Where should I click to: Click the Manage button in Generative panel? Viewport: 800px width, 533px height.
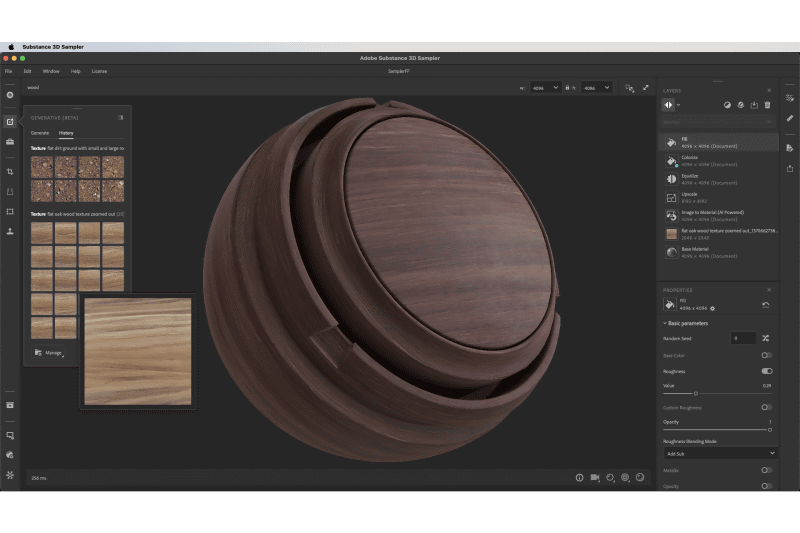coord(49,352)
